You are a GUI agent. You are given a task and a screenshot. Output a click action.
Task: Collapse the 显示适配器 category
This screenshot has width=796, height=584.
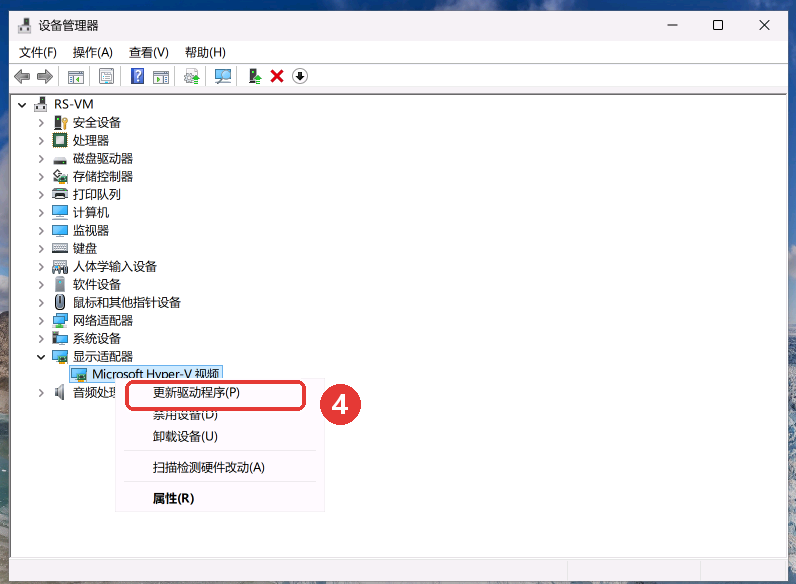pyautogui.click(x=41, y=357)
